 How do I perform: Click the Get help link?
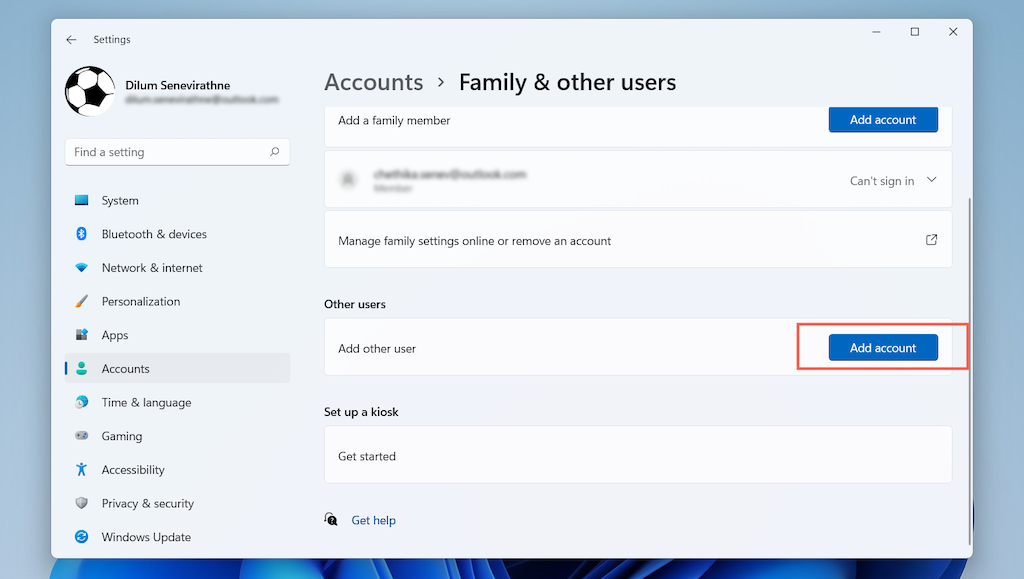click(x=373, y=520)
